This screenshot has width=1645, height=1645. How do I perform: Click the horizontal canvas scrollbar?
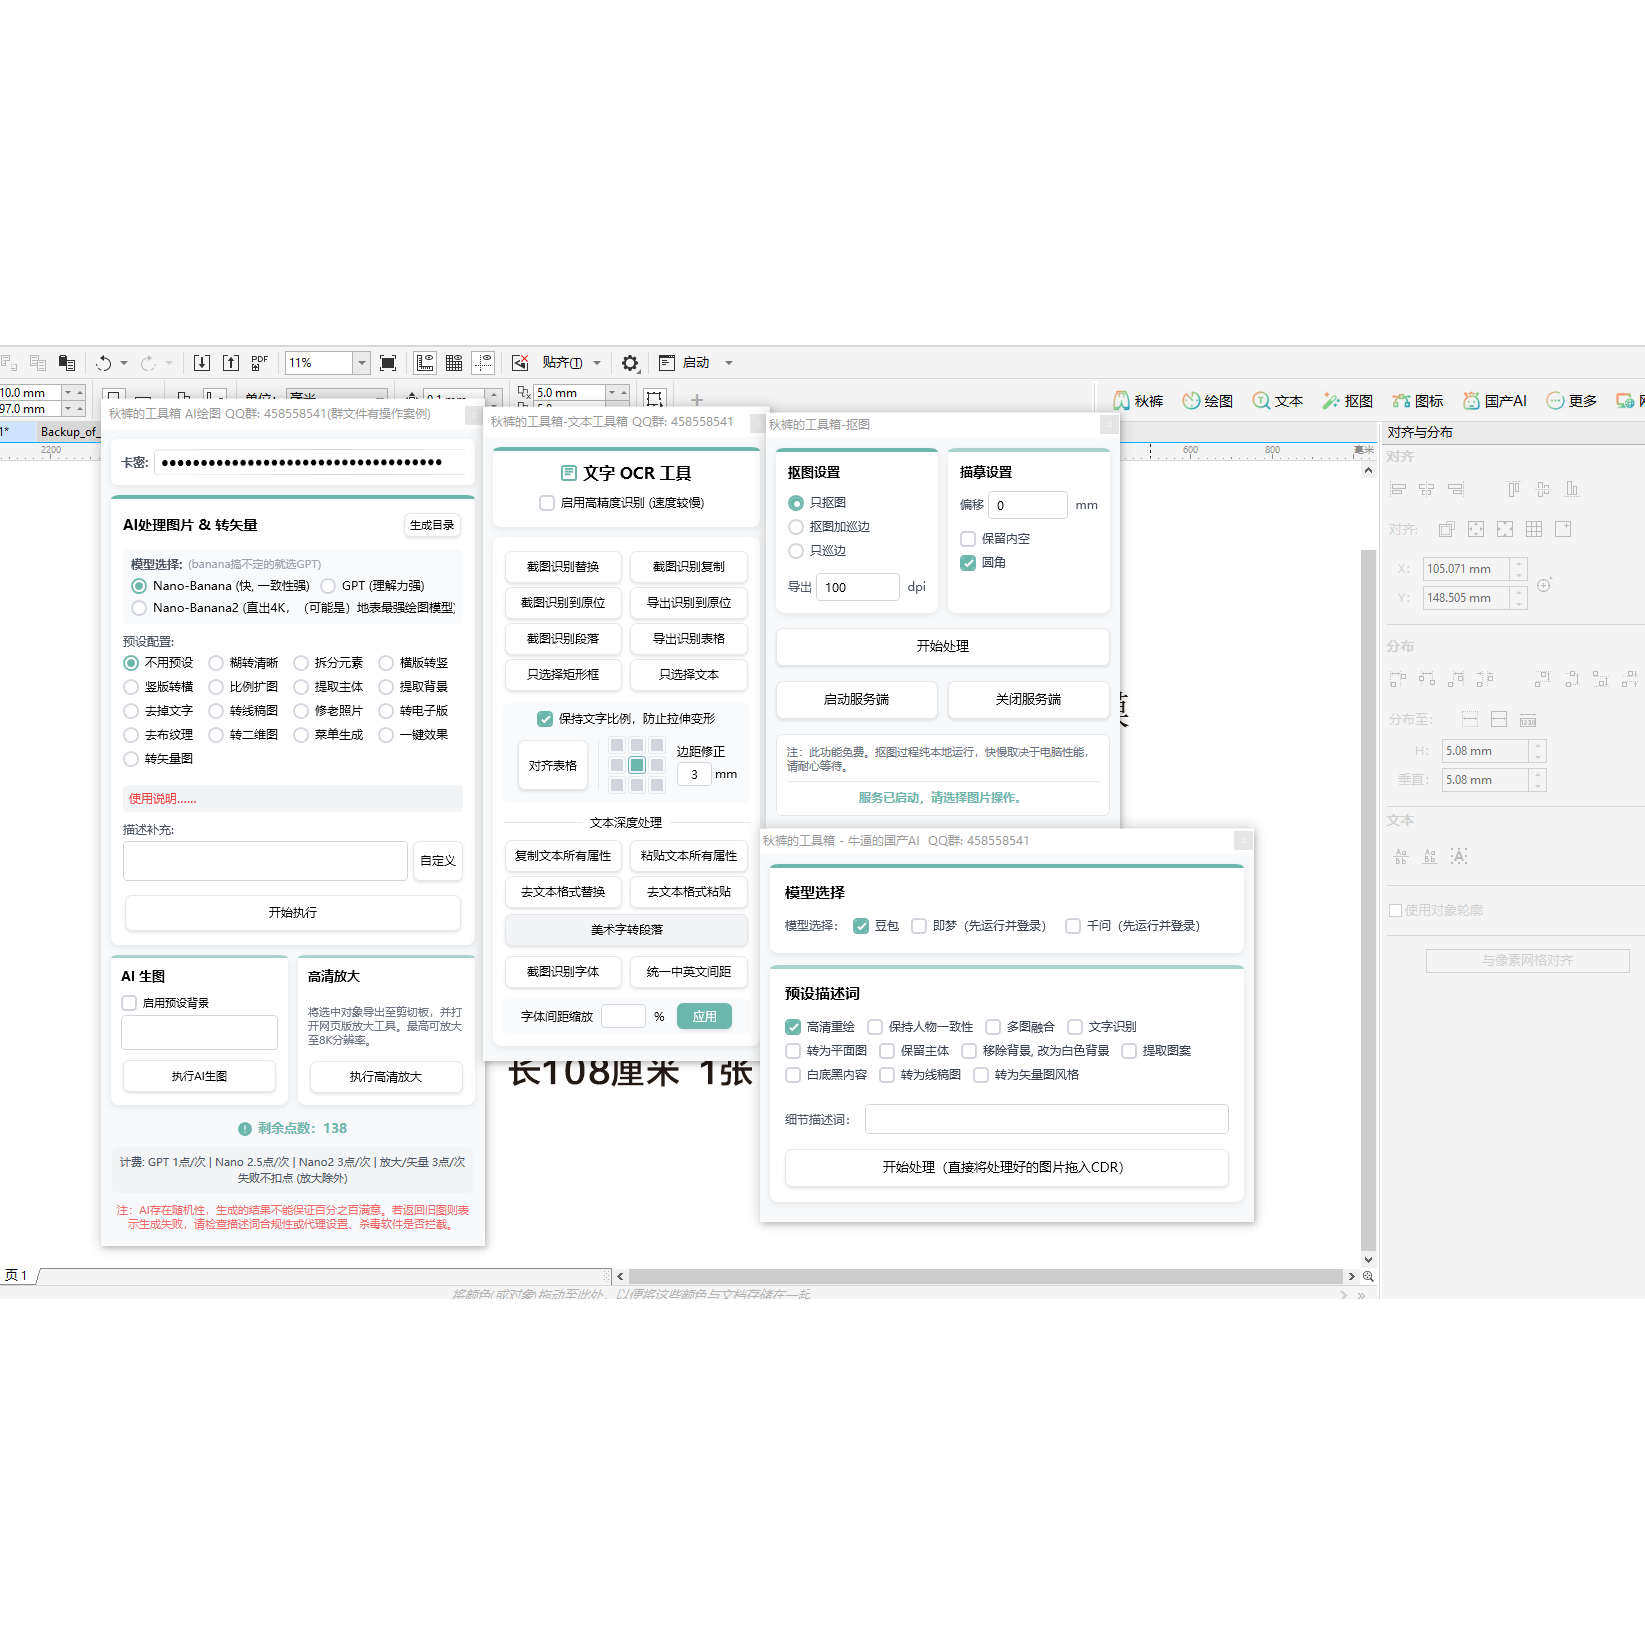coord(985,1276)
